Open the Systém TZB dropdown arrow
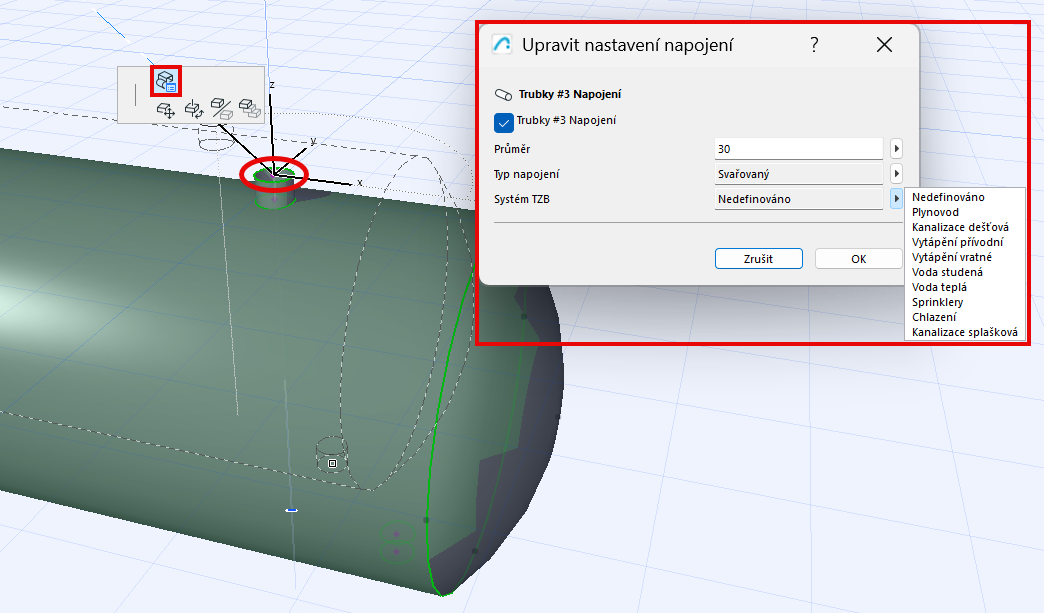 tap(896, 198)
